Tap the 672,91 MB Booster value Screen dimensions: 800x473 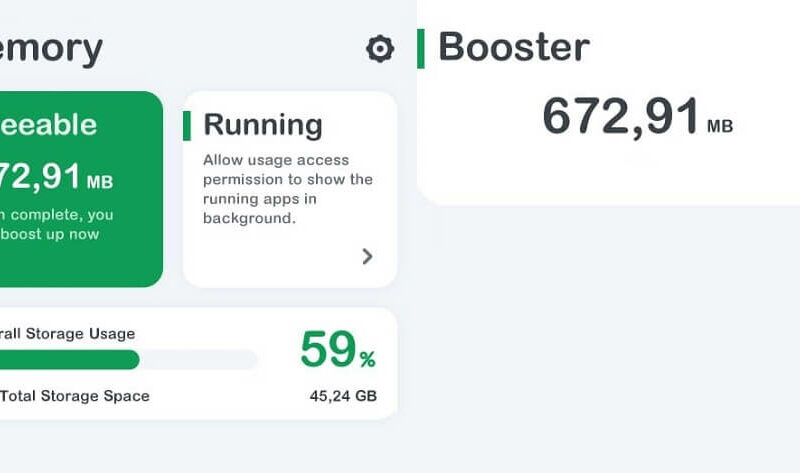click(x=637, y=117)
